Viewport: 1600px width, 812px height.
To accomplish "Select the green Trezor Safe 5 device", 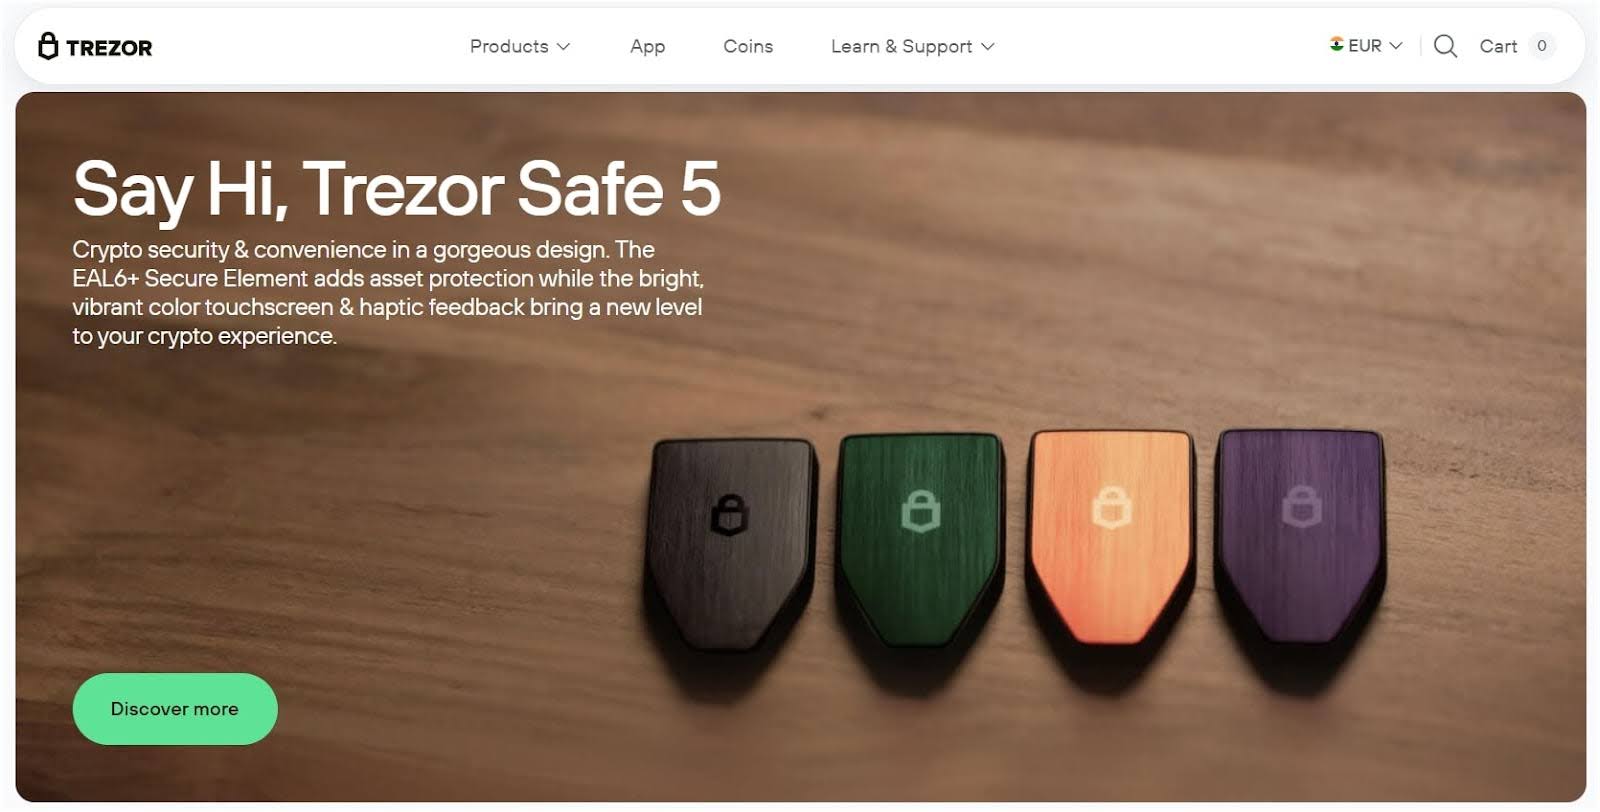I will (920, 540).
